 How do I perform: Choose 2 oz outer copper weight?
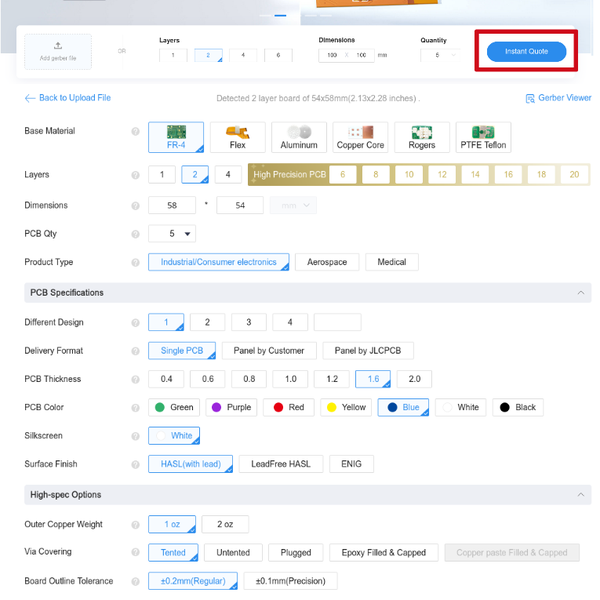[225, 525]
